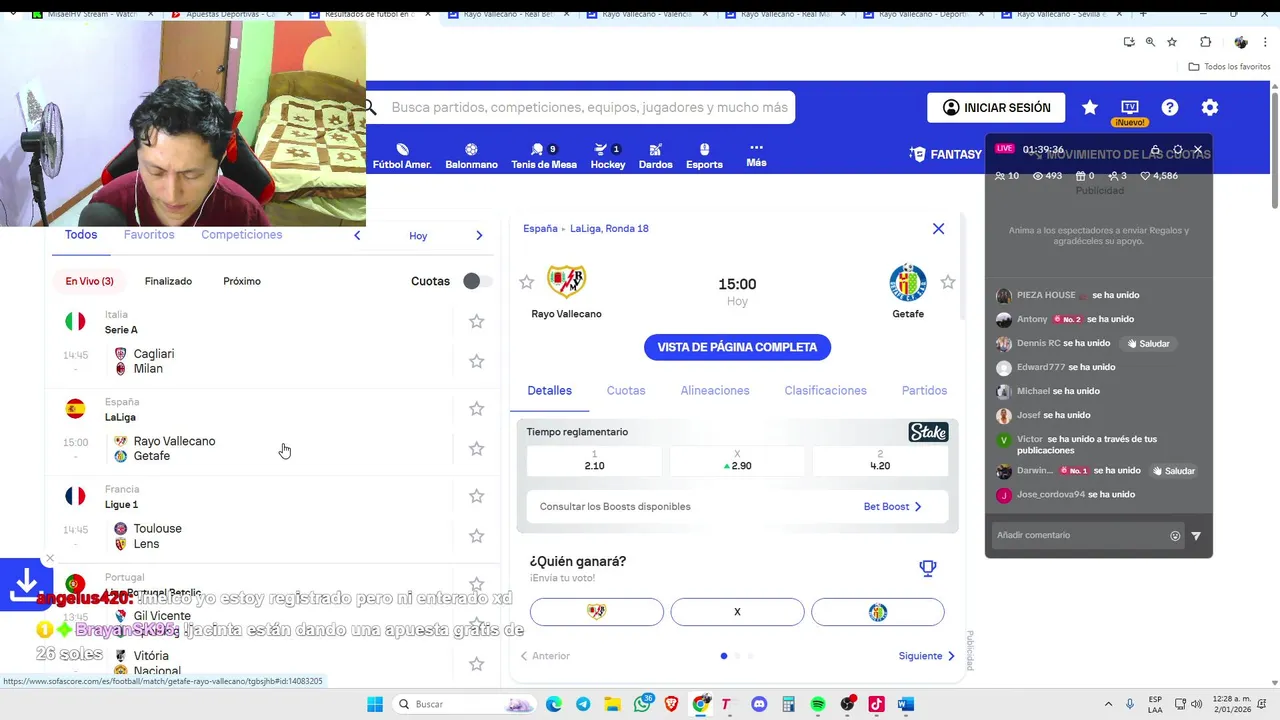The height and width of the screenshot is (720, 1280).
Task: Open Chrome three-dot menu
Action: (1263, 42)
